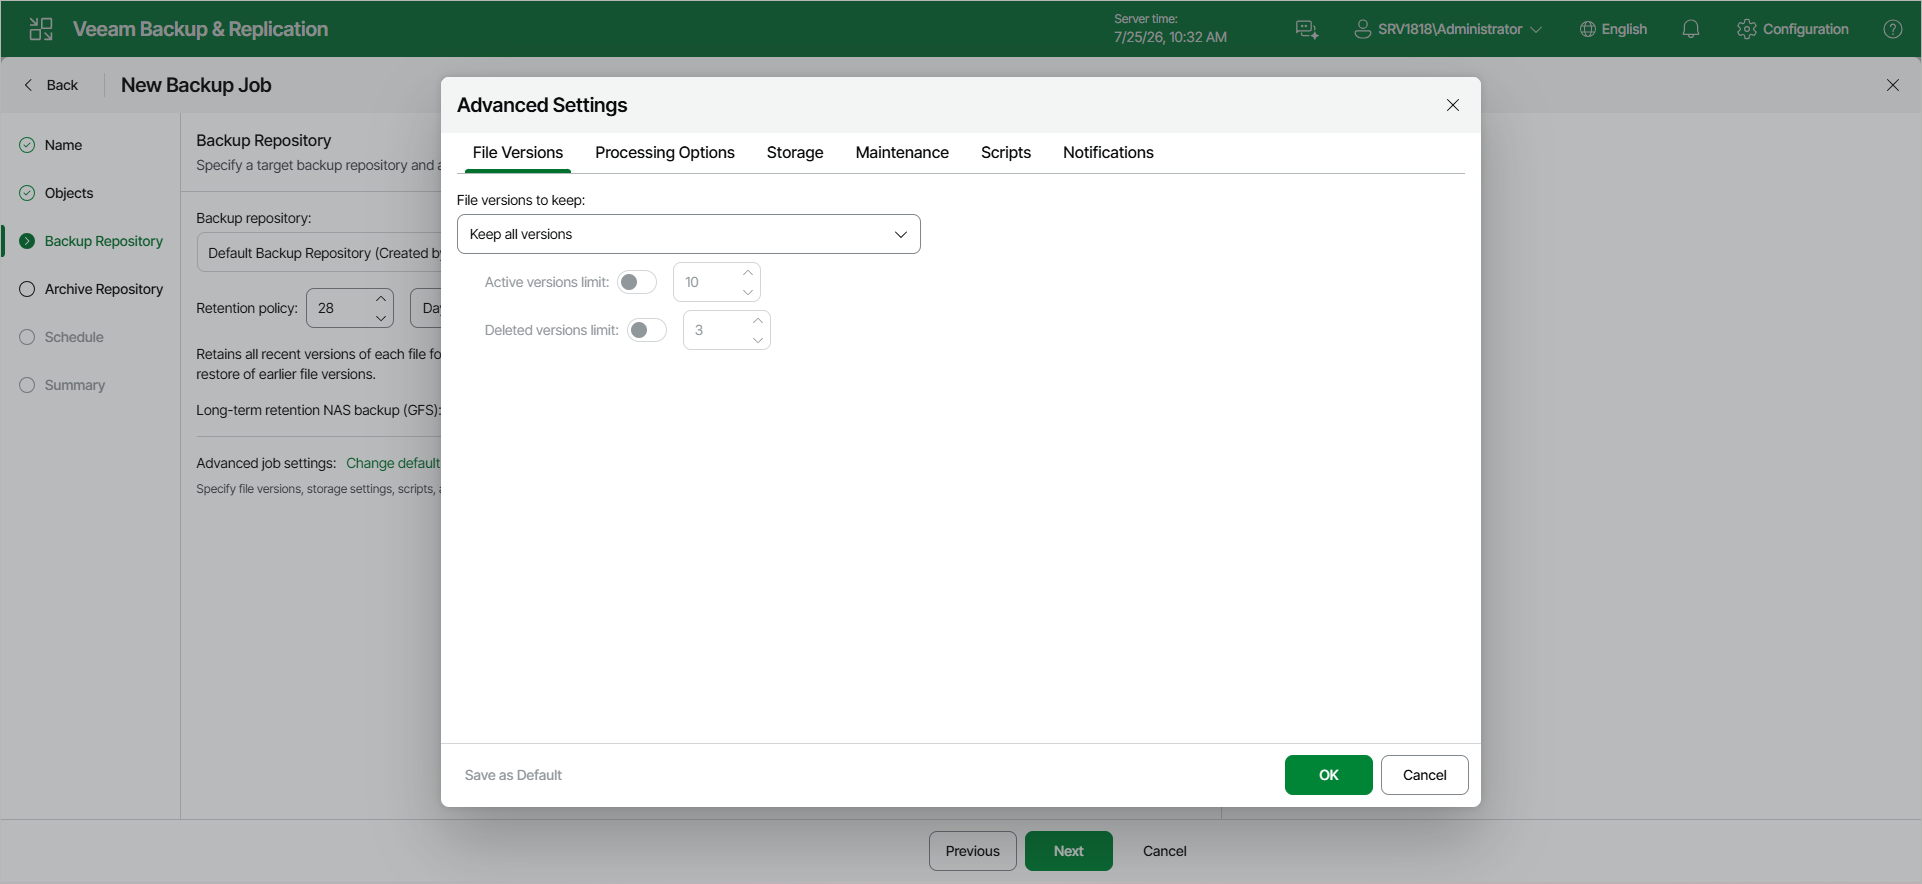Image resolution: width=1922 pixels, height=884 pixels.
Task: Click Cancel in the wizard footer
Action: coord(1165,851)
